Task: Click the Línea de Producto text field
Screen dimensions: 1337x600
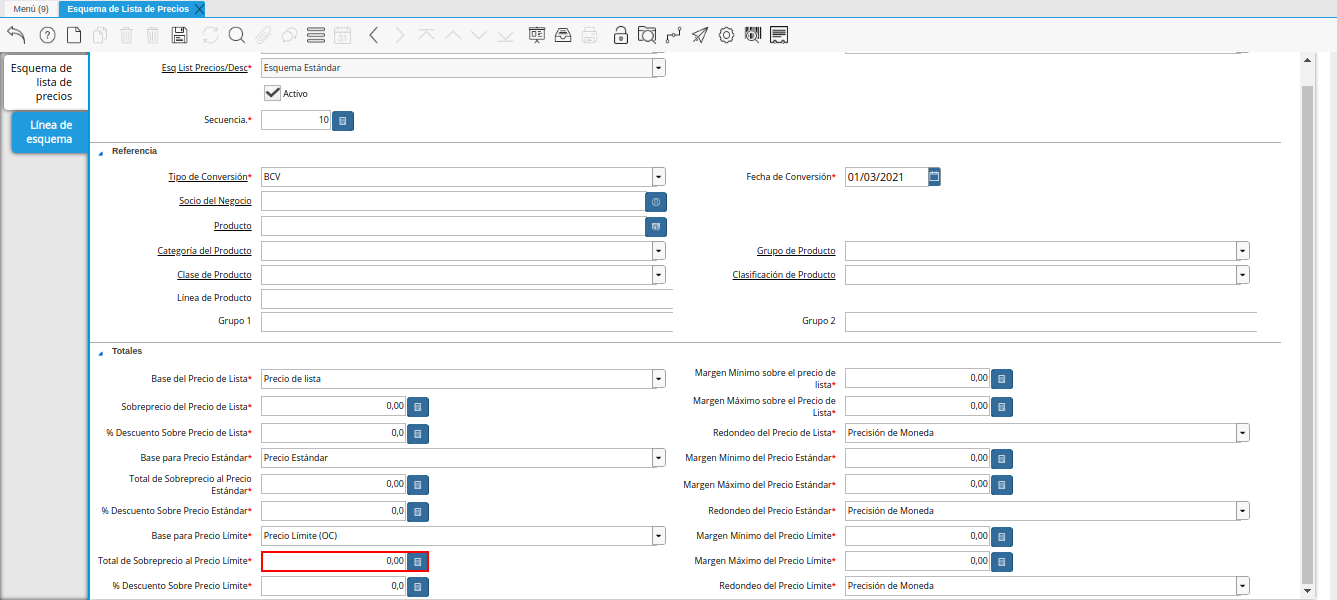Action: [x=467, y=299]
